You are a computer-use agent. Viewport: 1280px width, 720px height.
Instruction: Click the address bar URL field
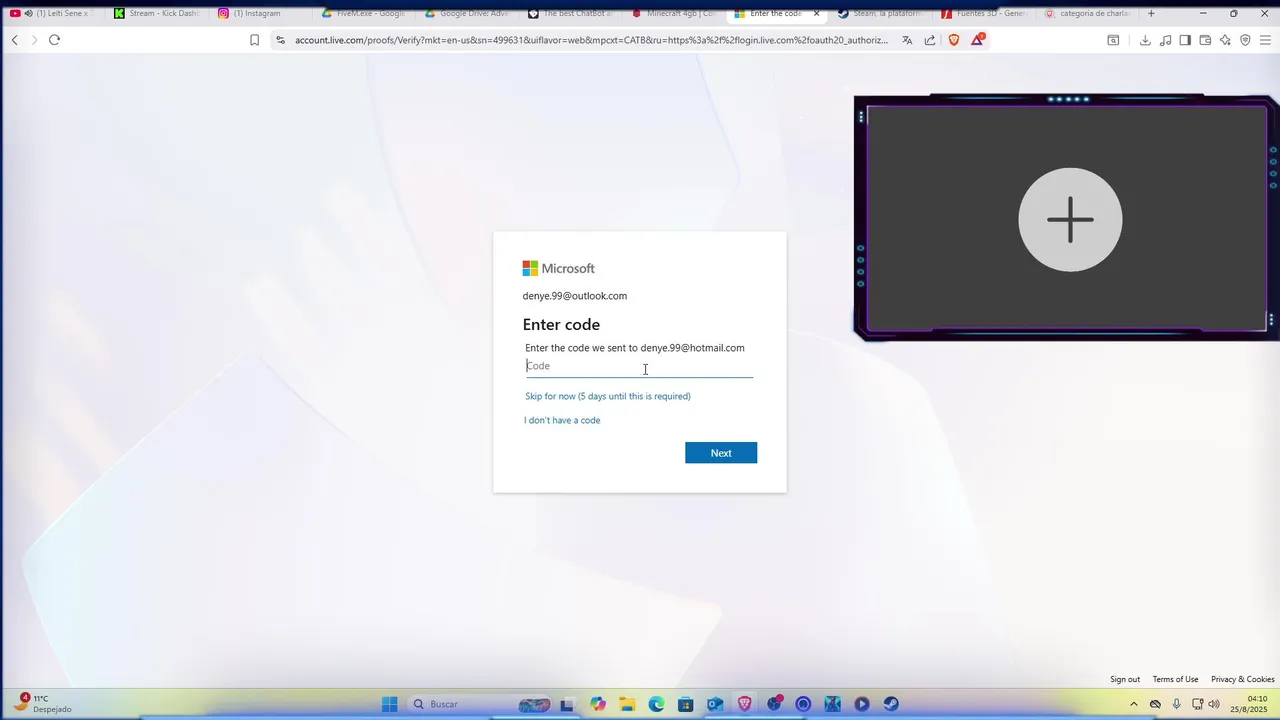pos(590,40)
